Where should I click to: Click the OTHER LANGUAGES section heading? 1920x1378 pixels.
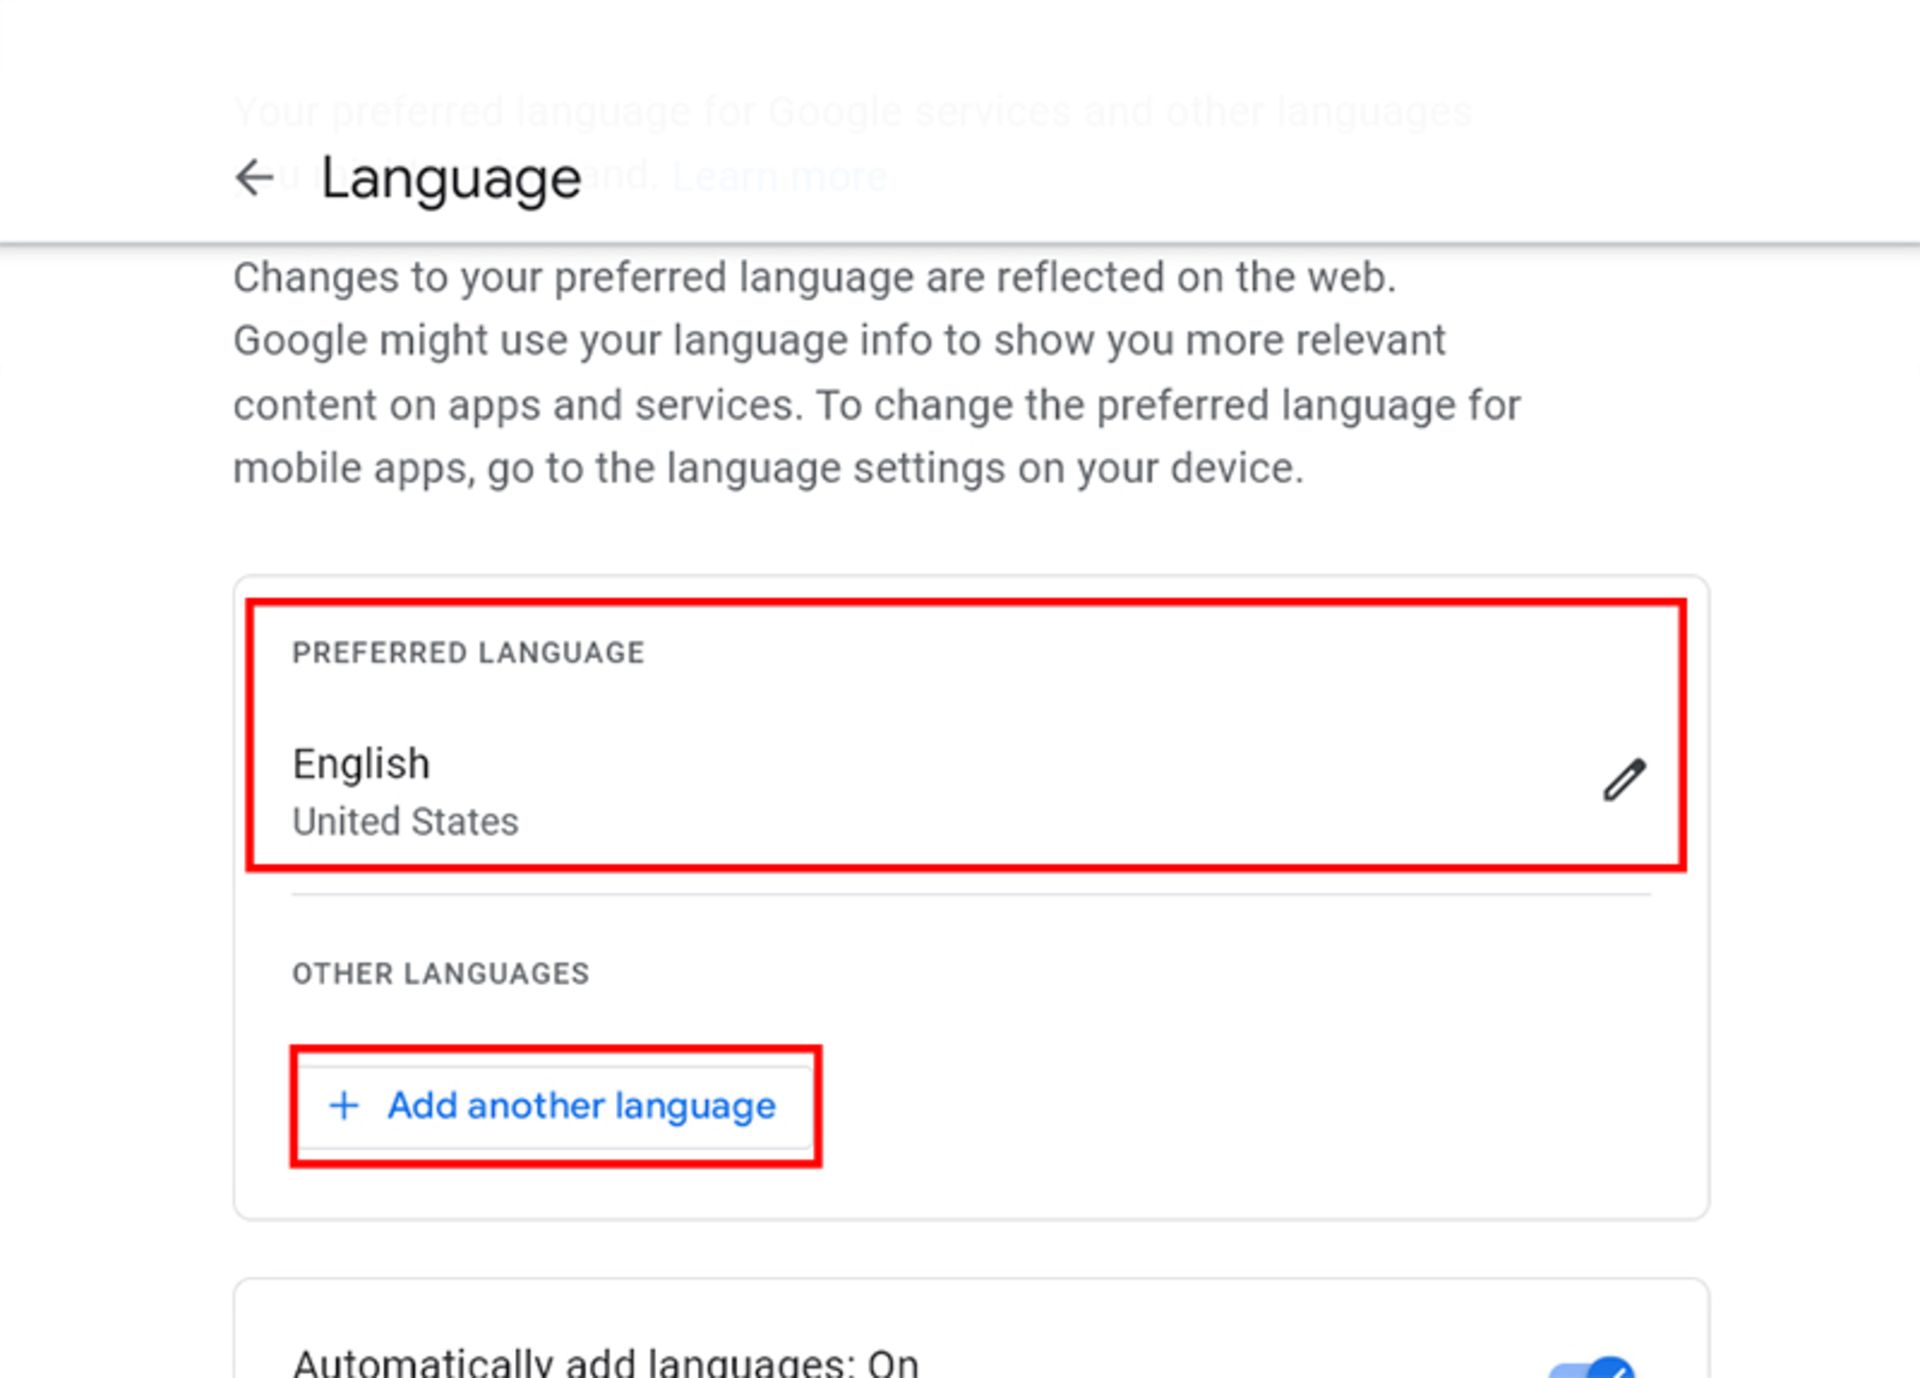440,974
